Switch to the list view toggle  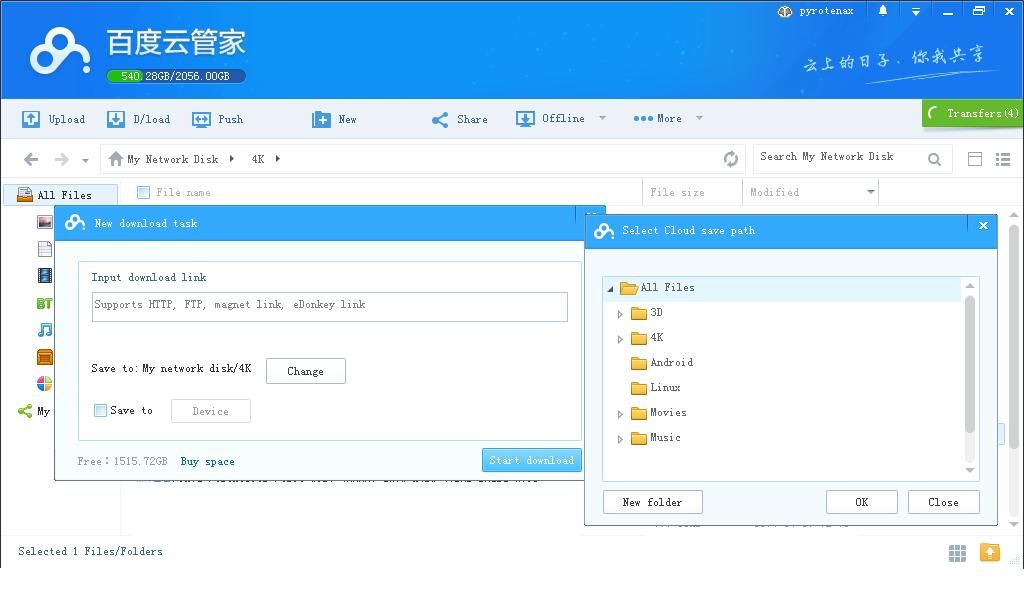(1004, 158)
